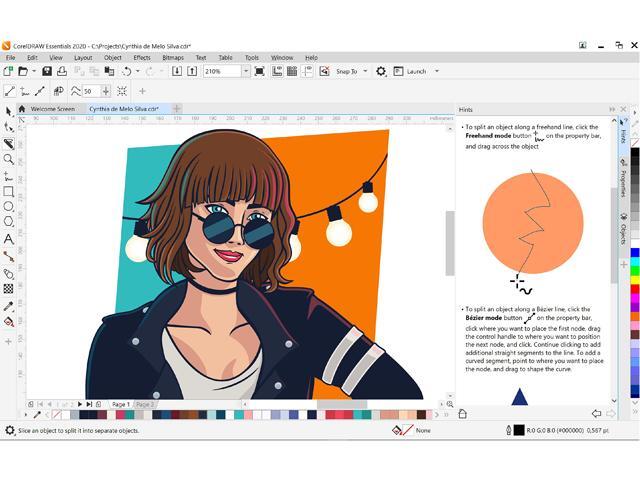Show more palette colors with right arrow

pos(437,415)
